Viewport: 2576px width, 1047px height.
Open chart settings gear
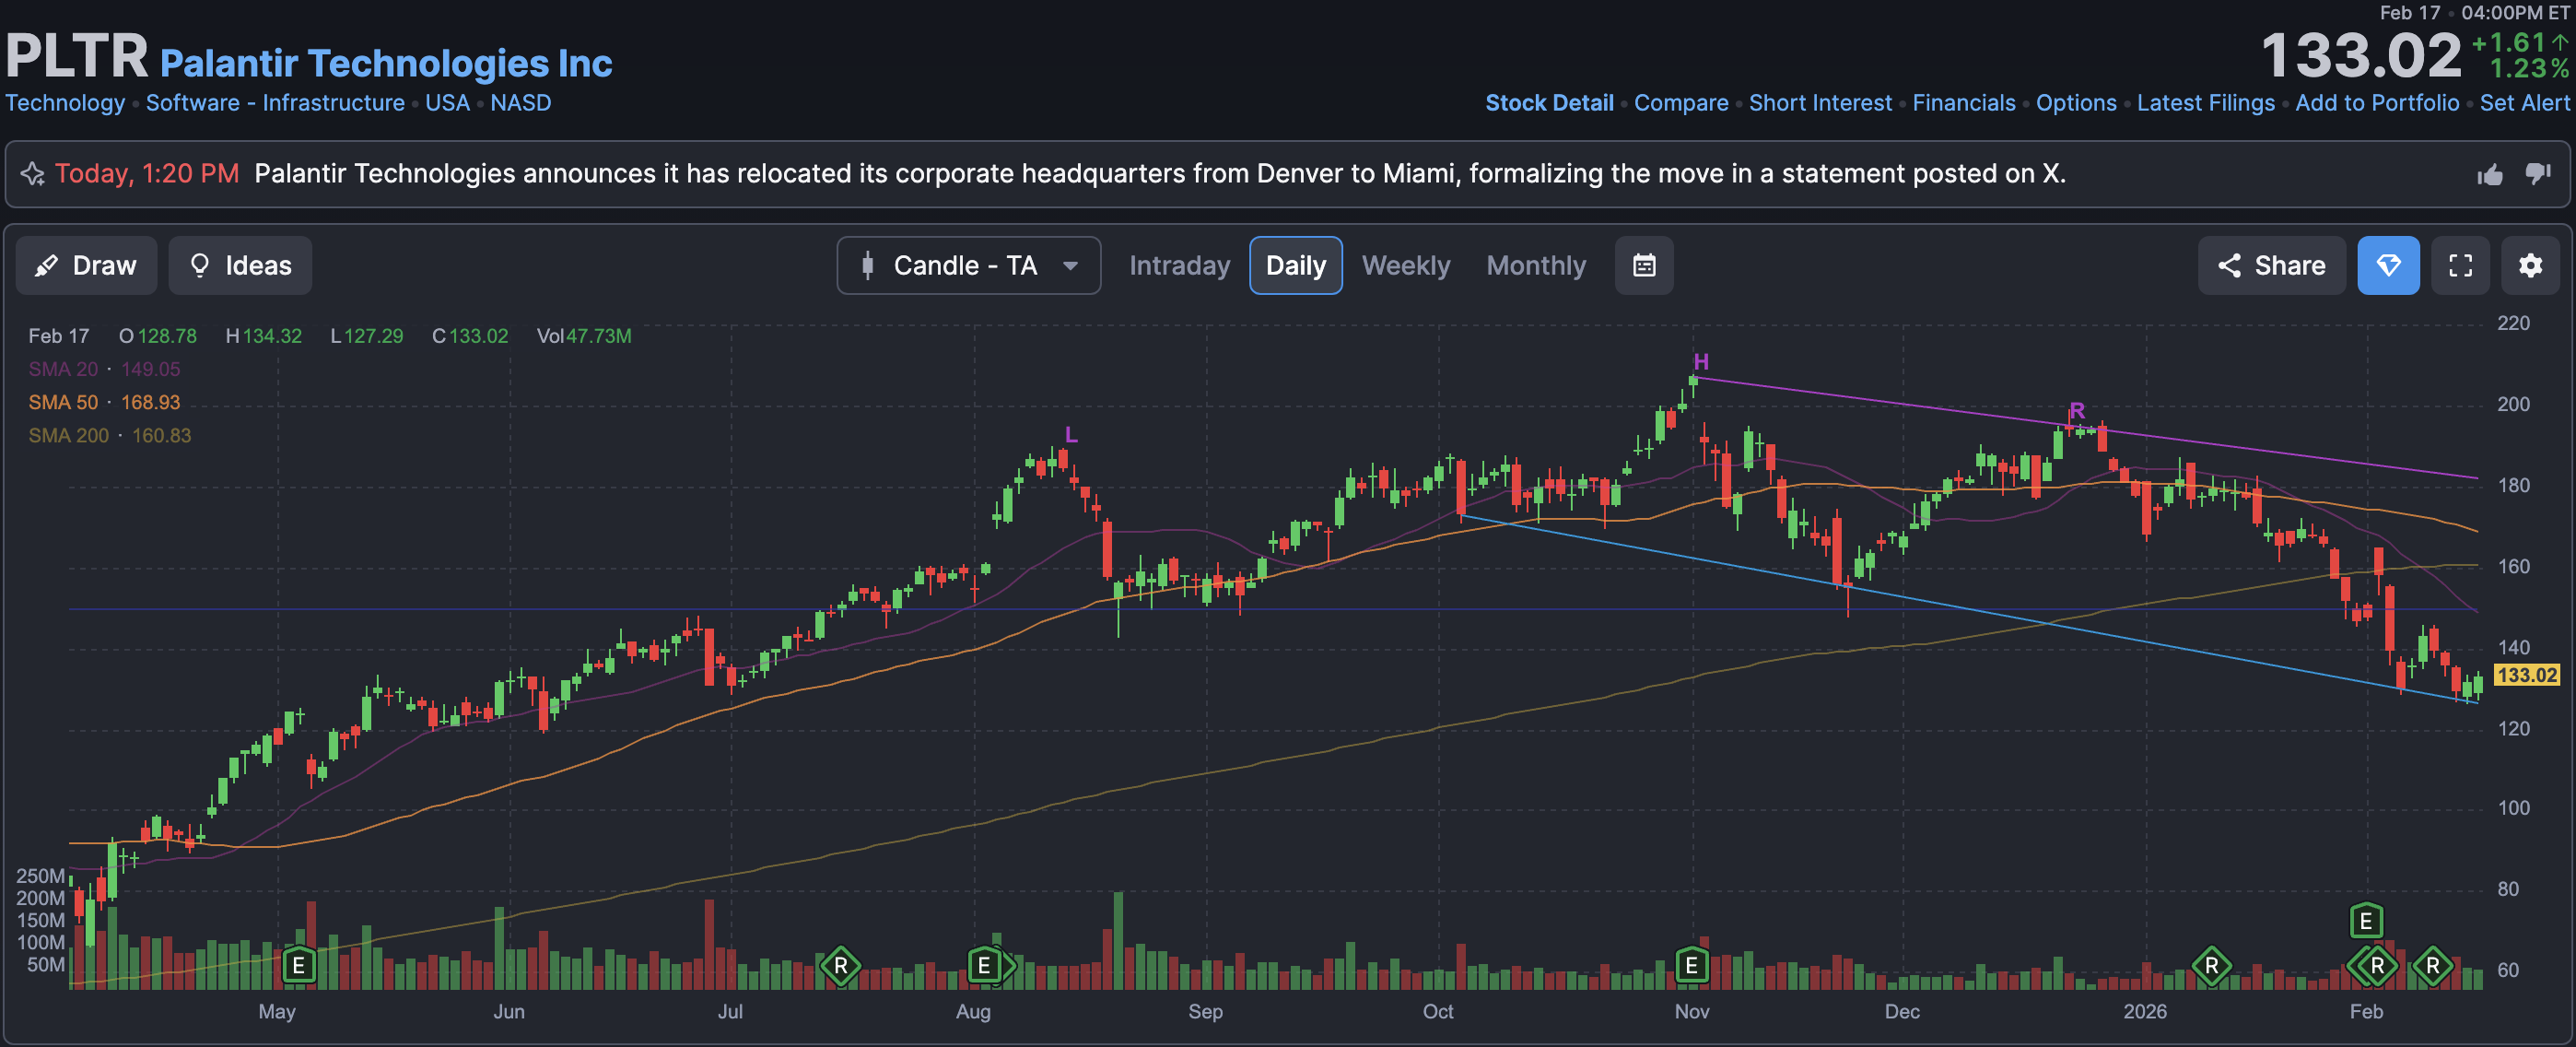(x=2529, y=265)
